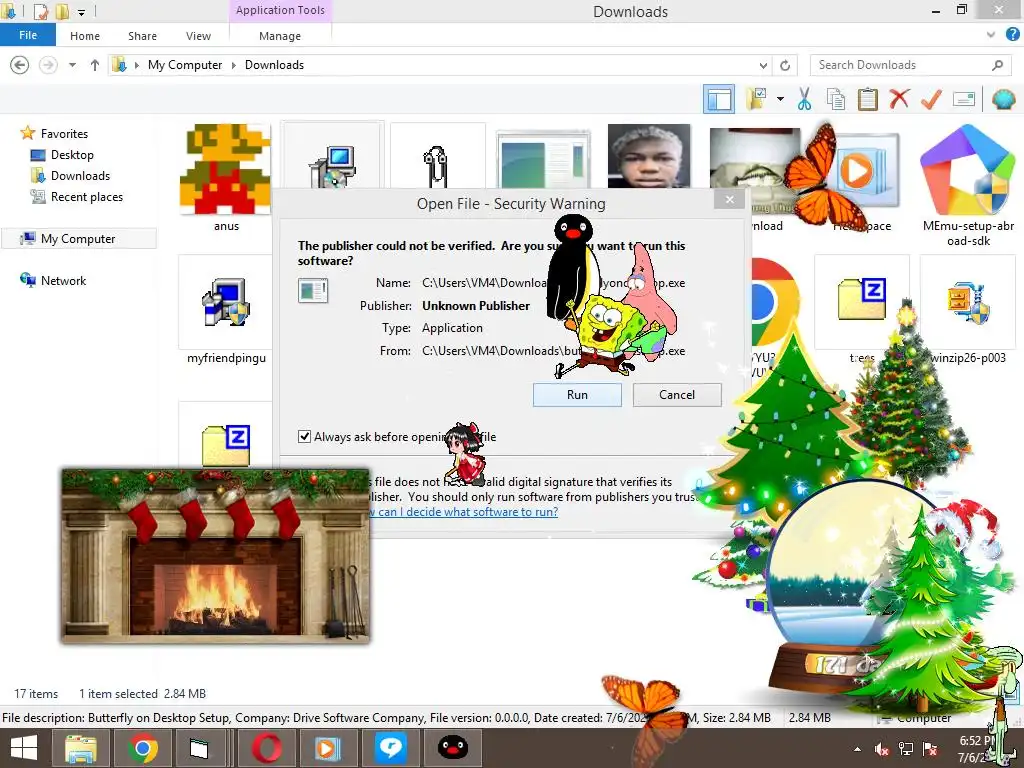The image size is (1024, 768).
Task: Switch to the Share ribbon tab
Action: 142,36
